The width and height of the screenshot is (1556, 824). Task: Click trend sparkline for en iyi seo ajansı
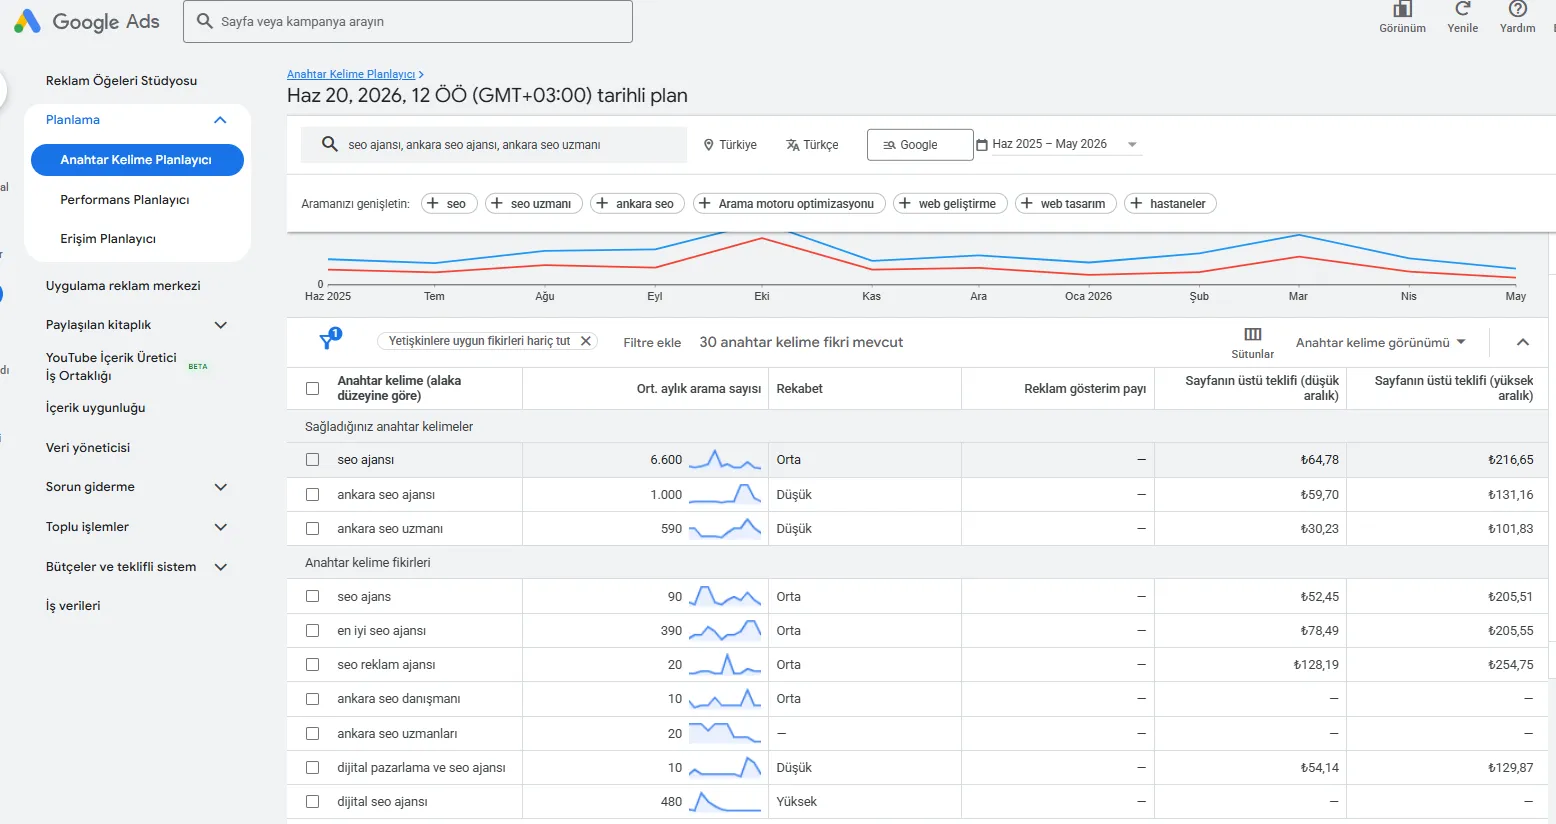tap(725, 631)
